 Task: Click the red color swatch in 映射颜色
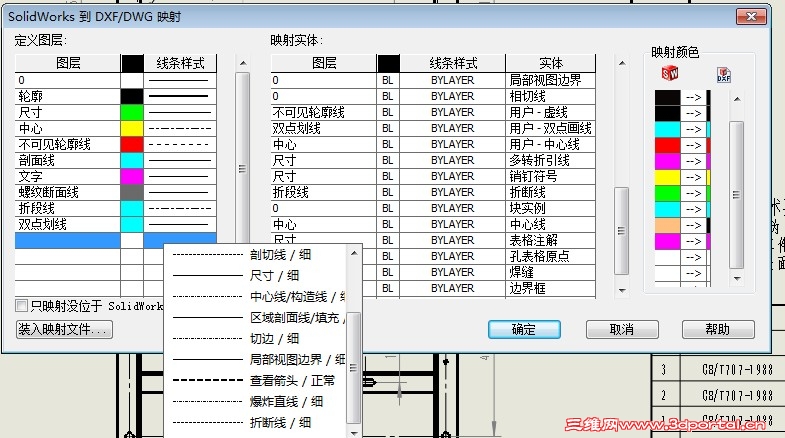[667, 145]
